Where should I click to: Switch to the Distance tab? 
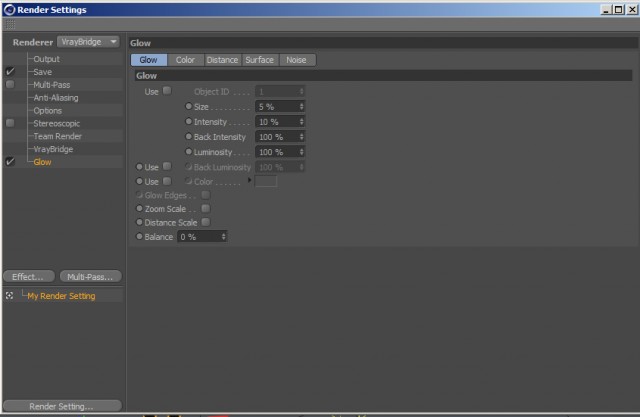(x=222, y=60)
